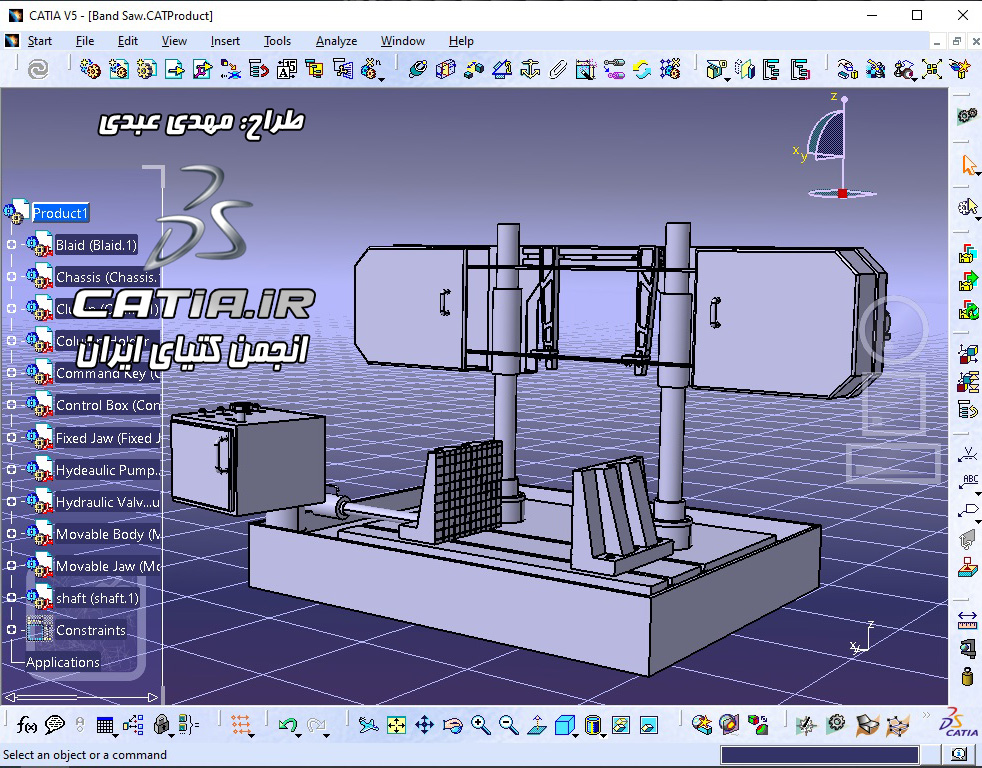982x768 pixels.
Task: Open the Help menu
Action: [461, 41]
